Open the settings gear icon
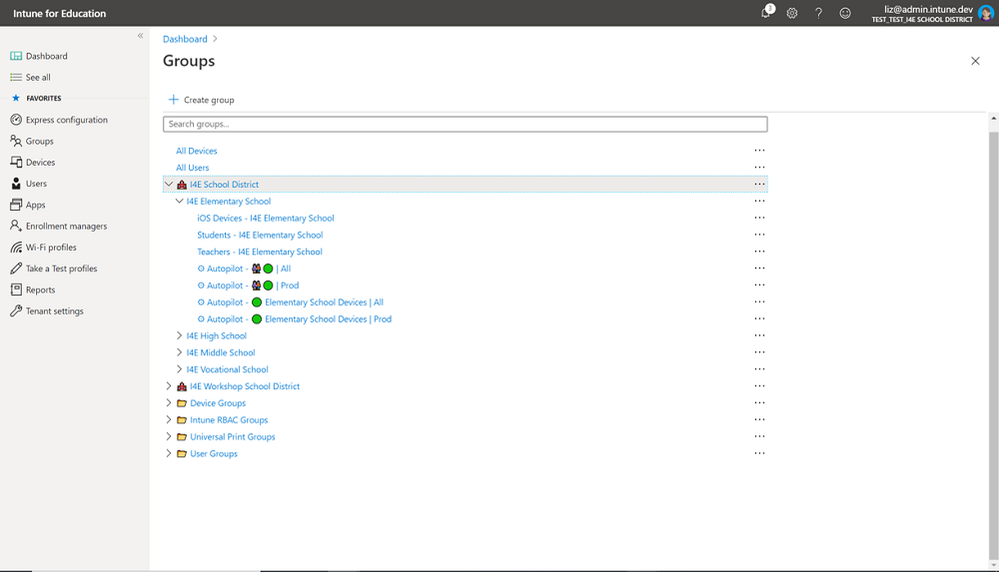Screen dimensions: 999x572 pos(792,13)
